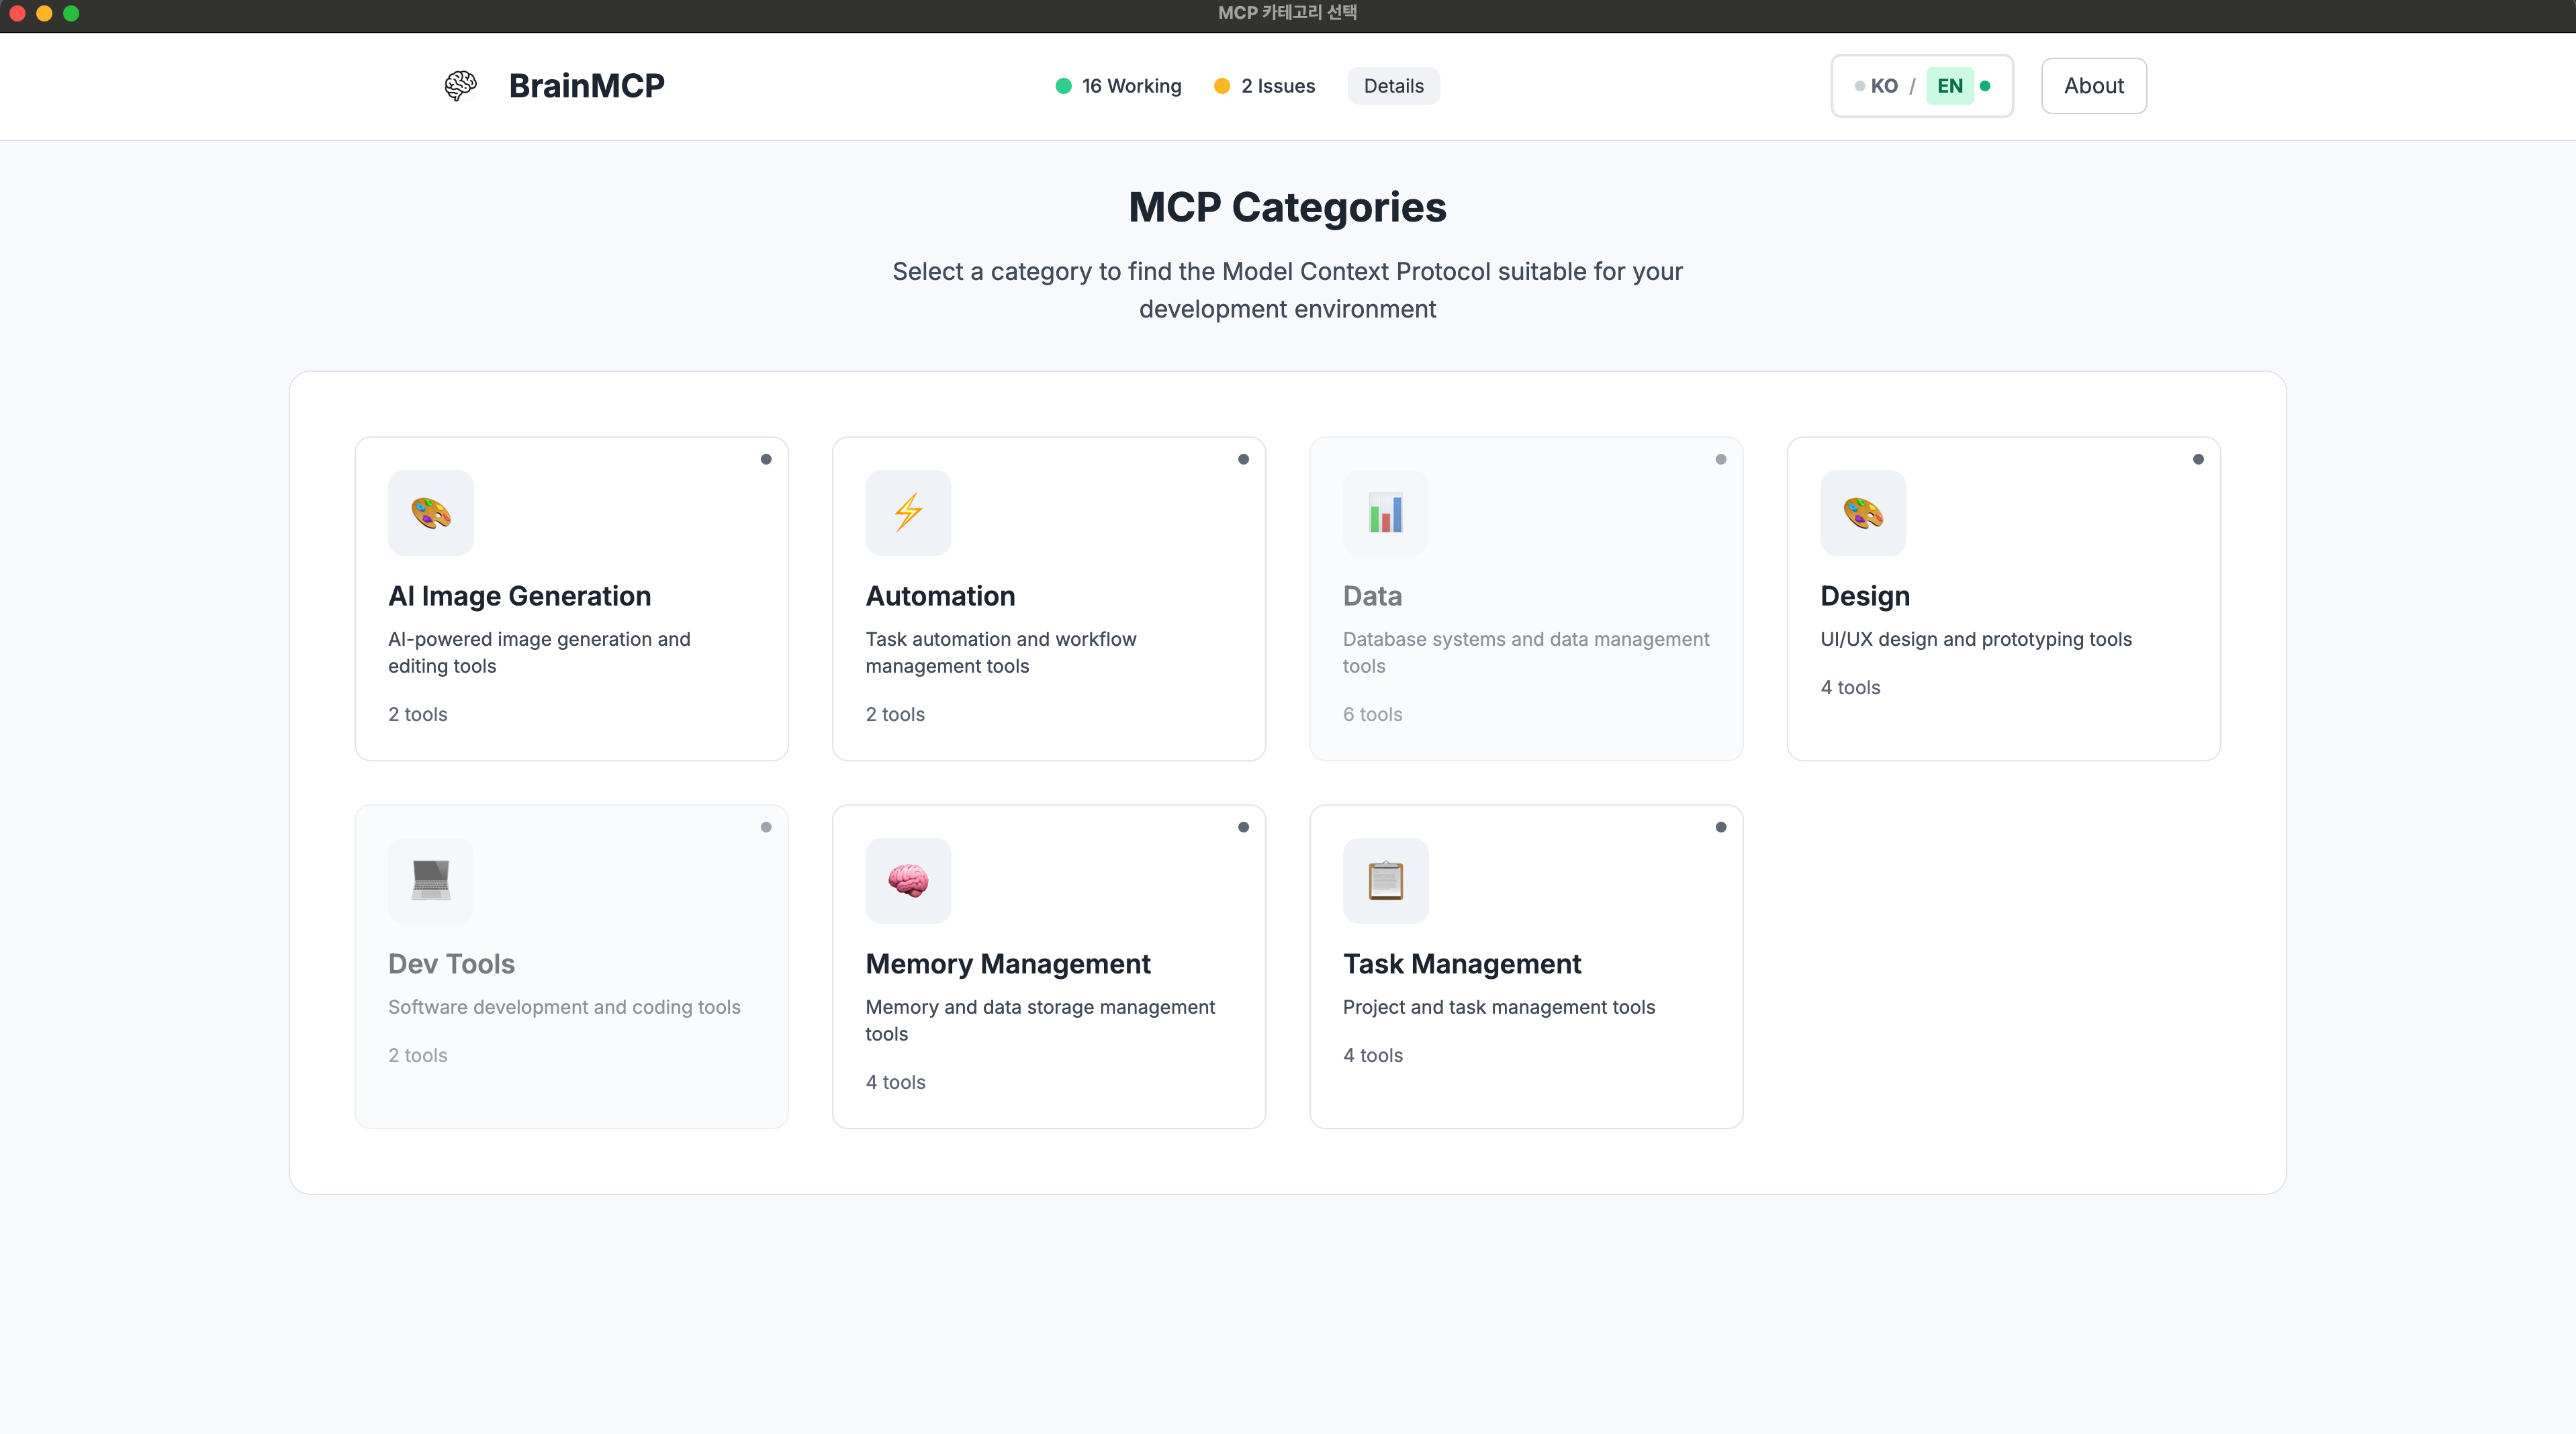The height and width of the screenshot is (1434, 2576).
Task: Click the Memory Management brain icon
Action: coord(908,881)
